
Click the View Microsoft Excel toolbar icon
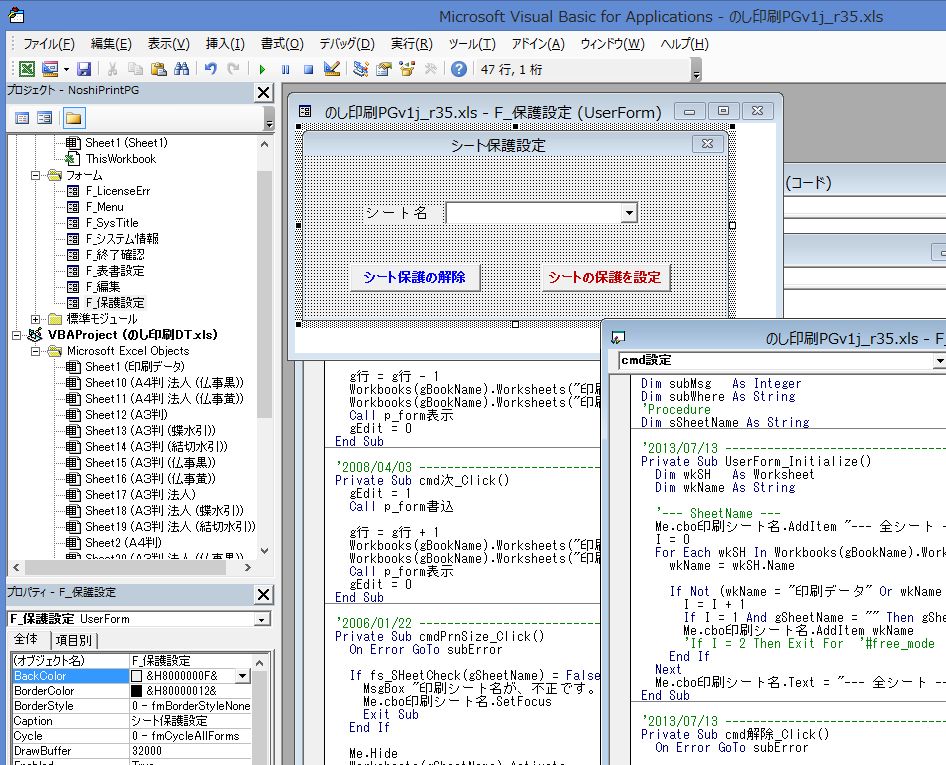pos(26,69)
